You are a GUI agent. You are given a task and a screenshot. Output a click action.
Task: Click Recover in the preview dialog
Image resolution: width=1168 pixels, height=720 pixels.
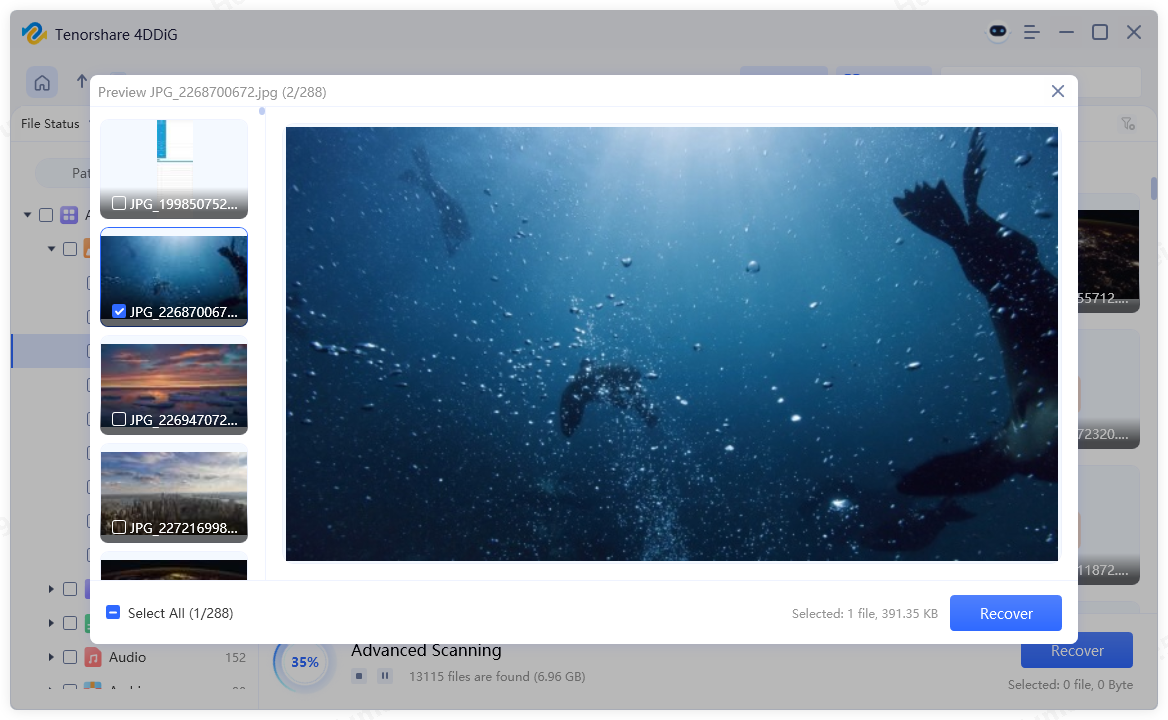[1005, 612]
